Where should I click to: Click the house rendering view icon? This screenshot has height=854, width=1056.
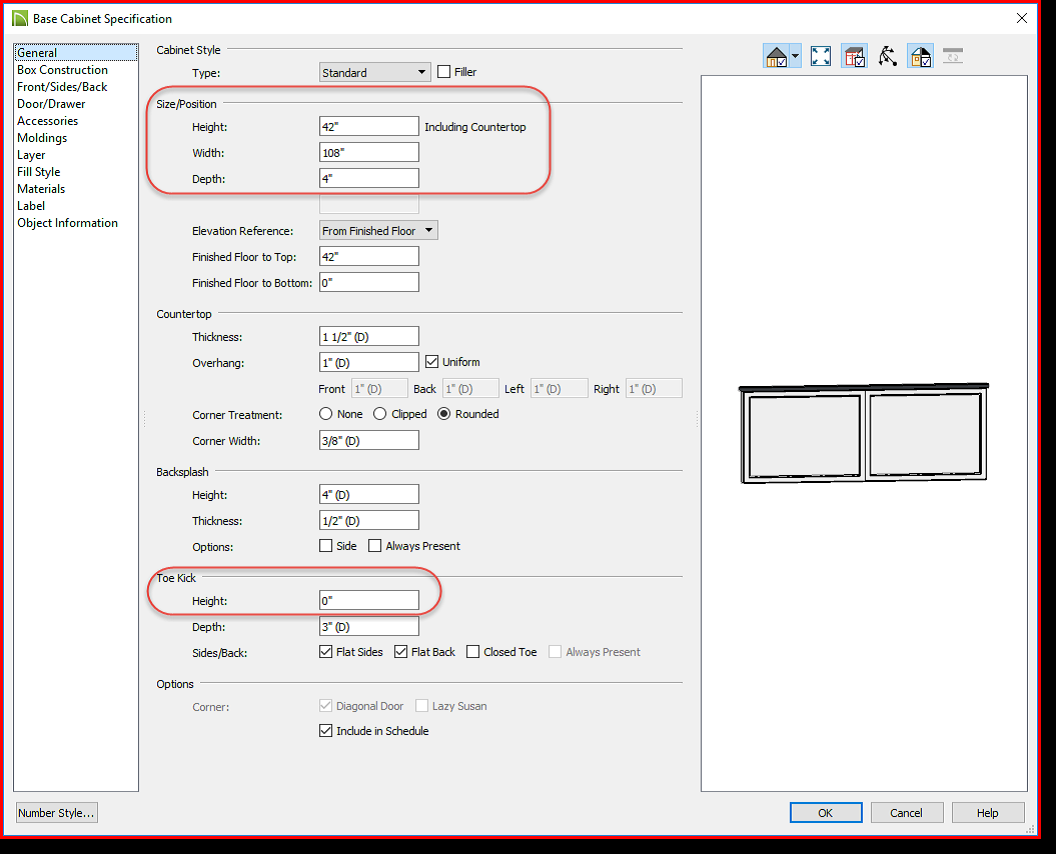click(776, 56)
